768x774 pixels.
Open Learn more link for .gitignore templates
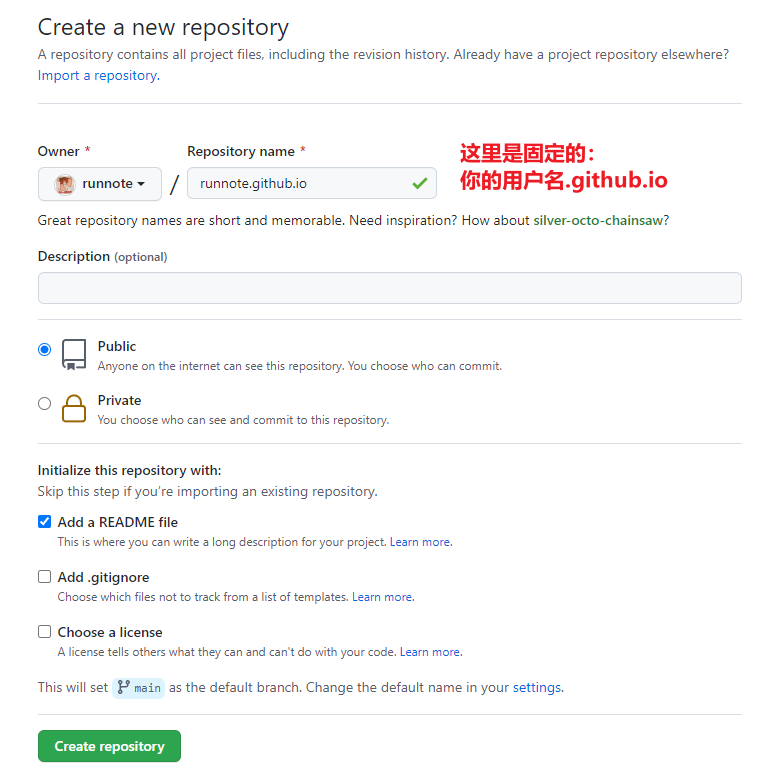point(382,597)
